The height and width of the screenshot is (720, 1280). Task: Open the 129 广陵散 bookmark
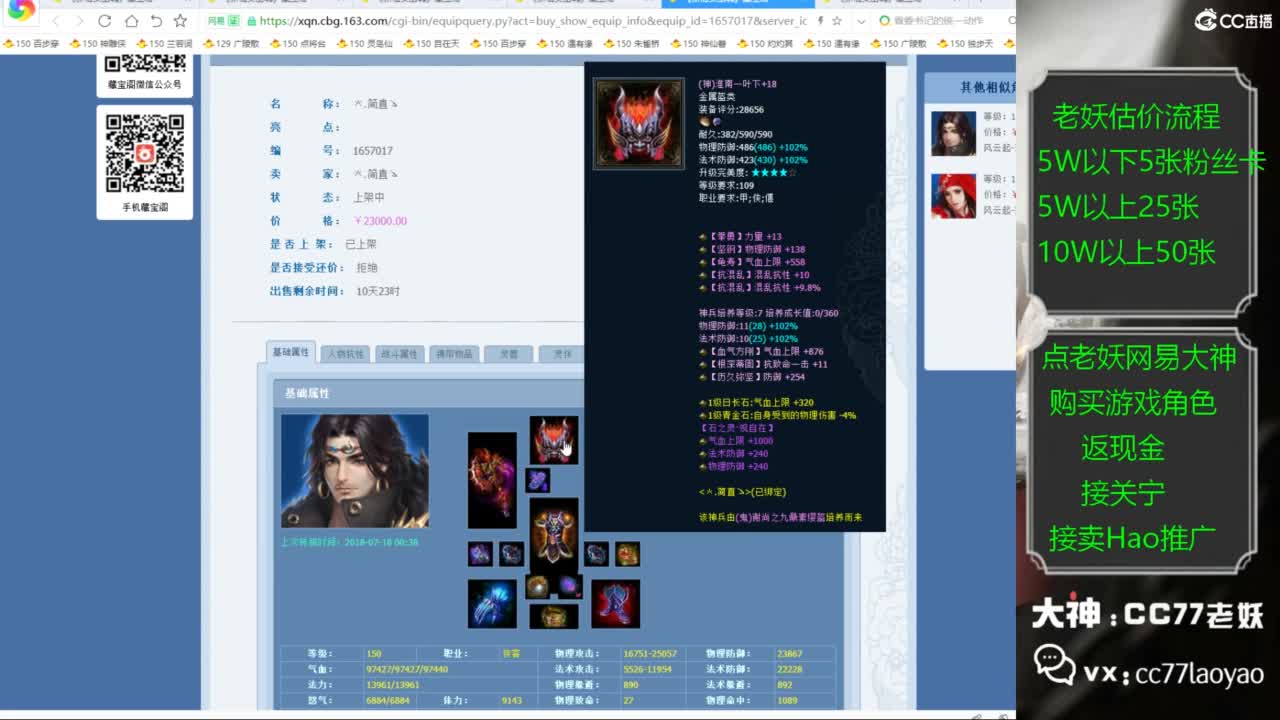[x=232, y=44]
